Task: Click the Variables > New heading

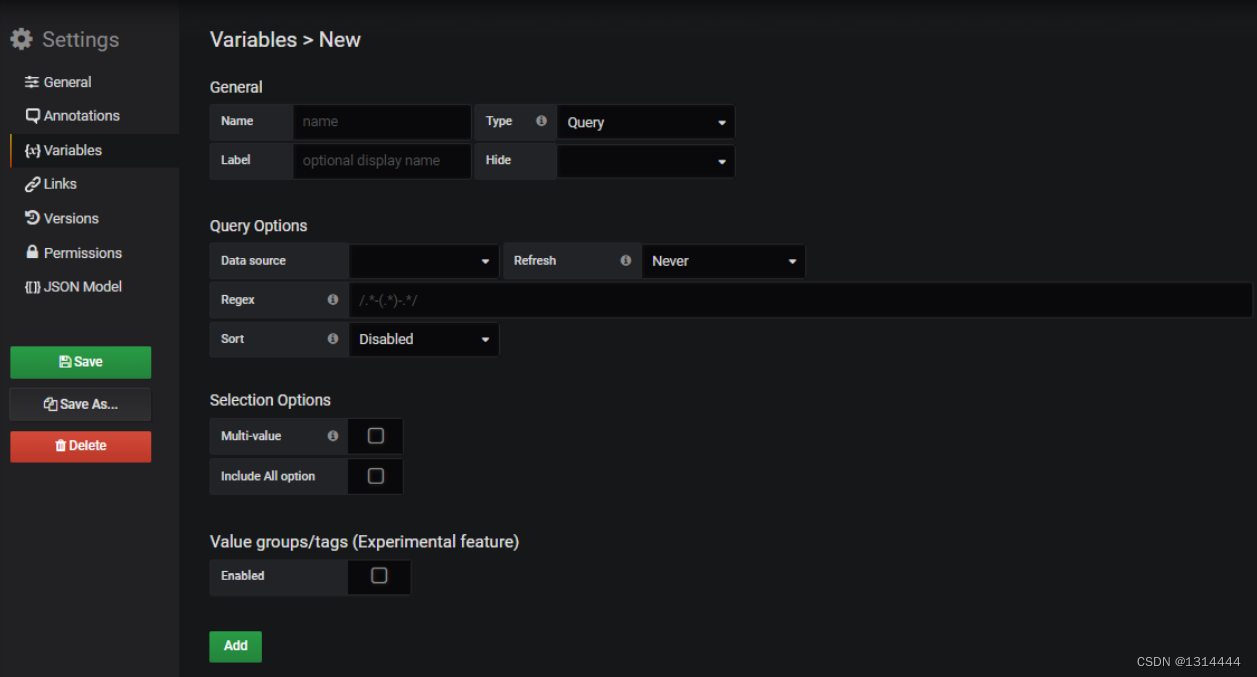Action: click(x=285, y=40)
